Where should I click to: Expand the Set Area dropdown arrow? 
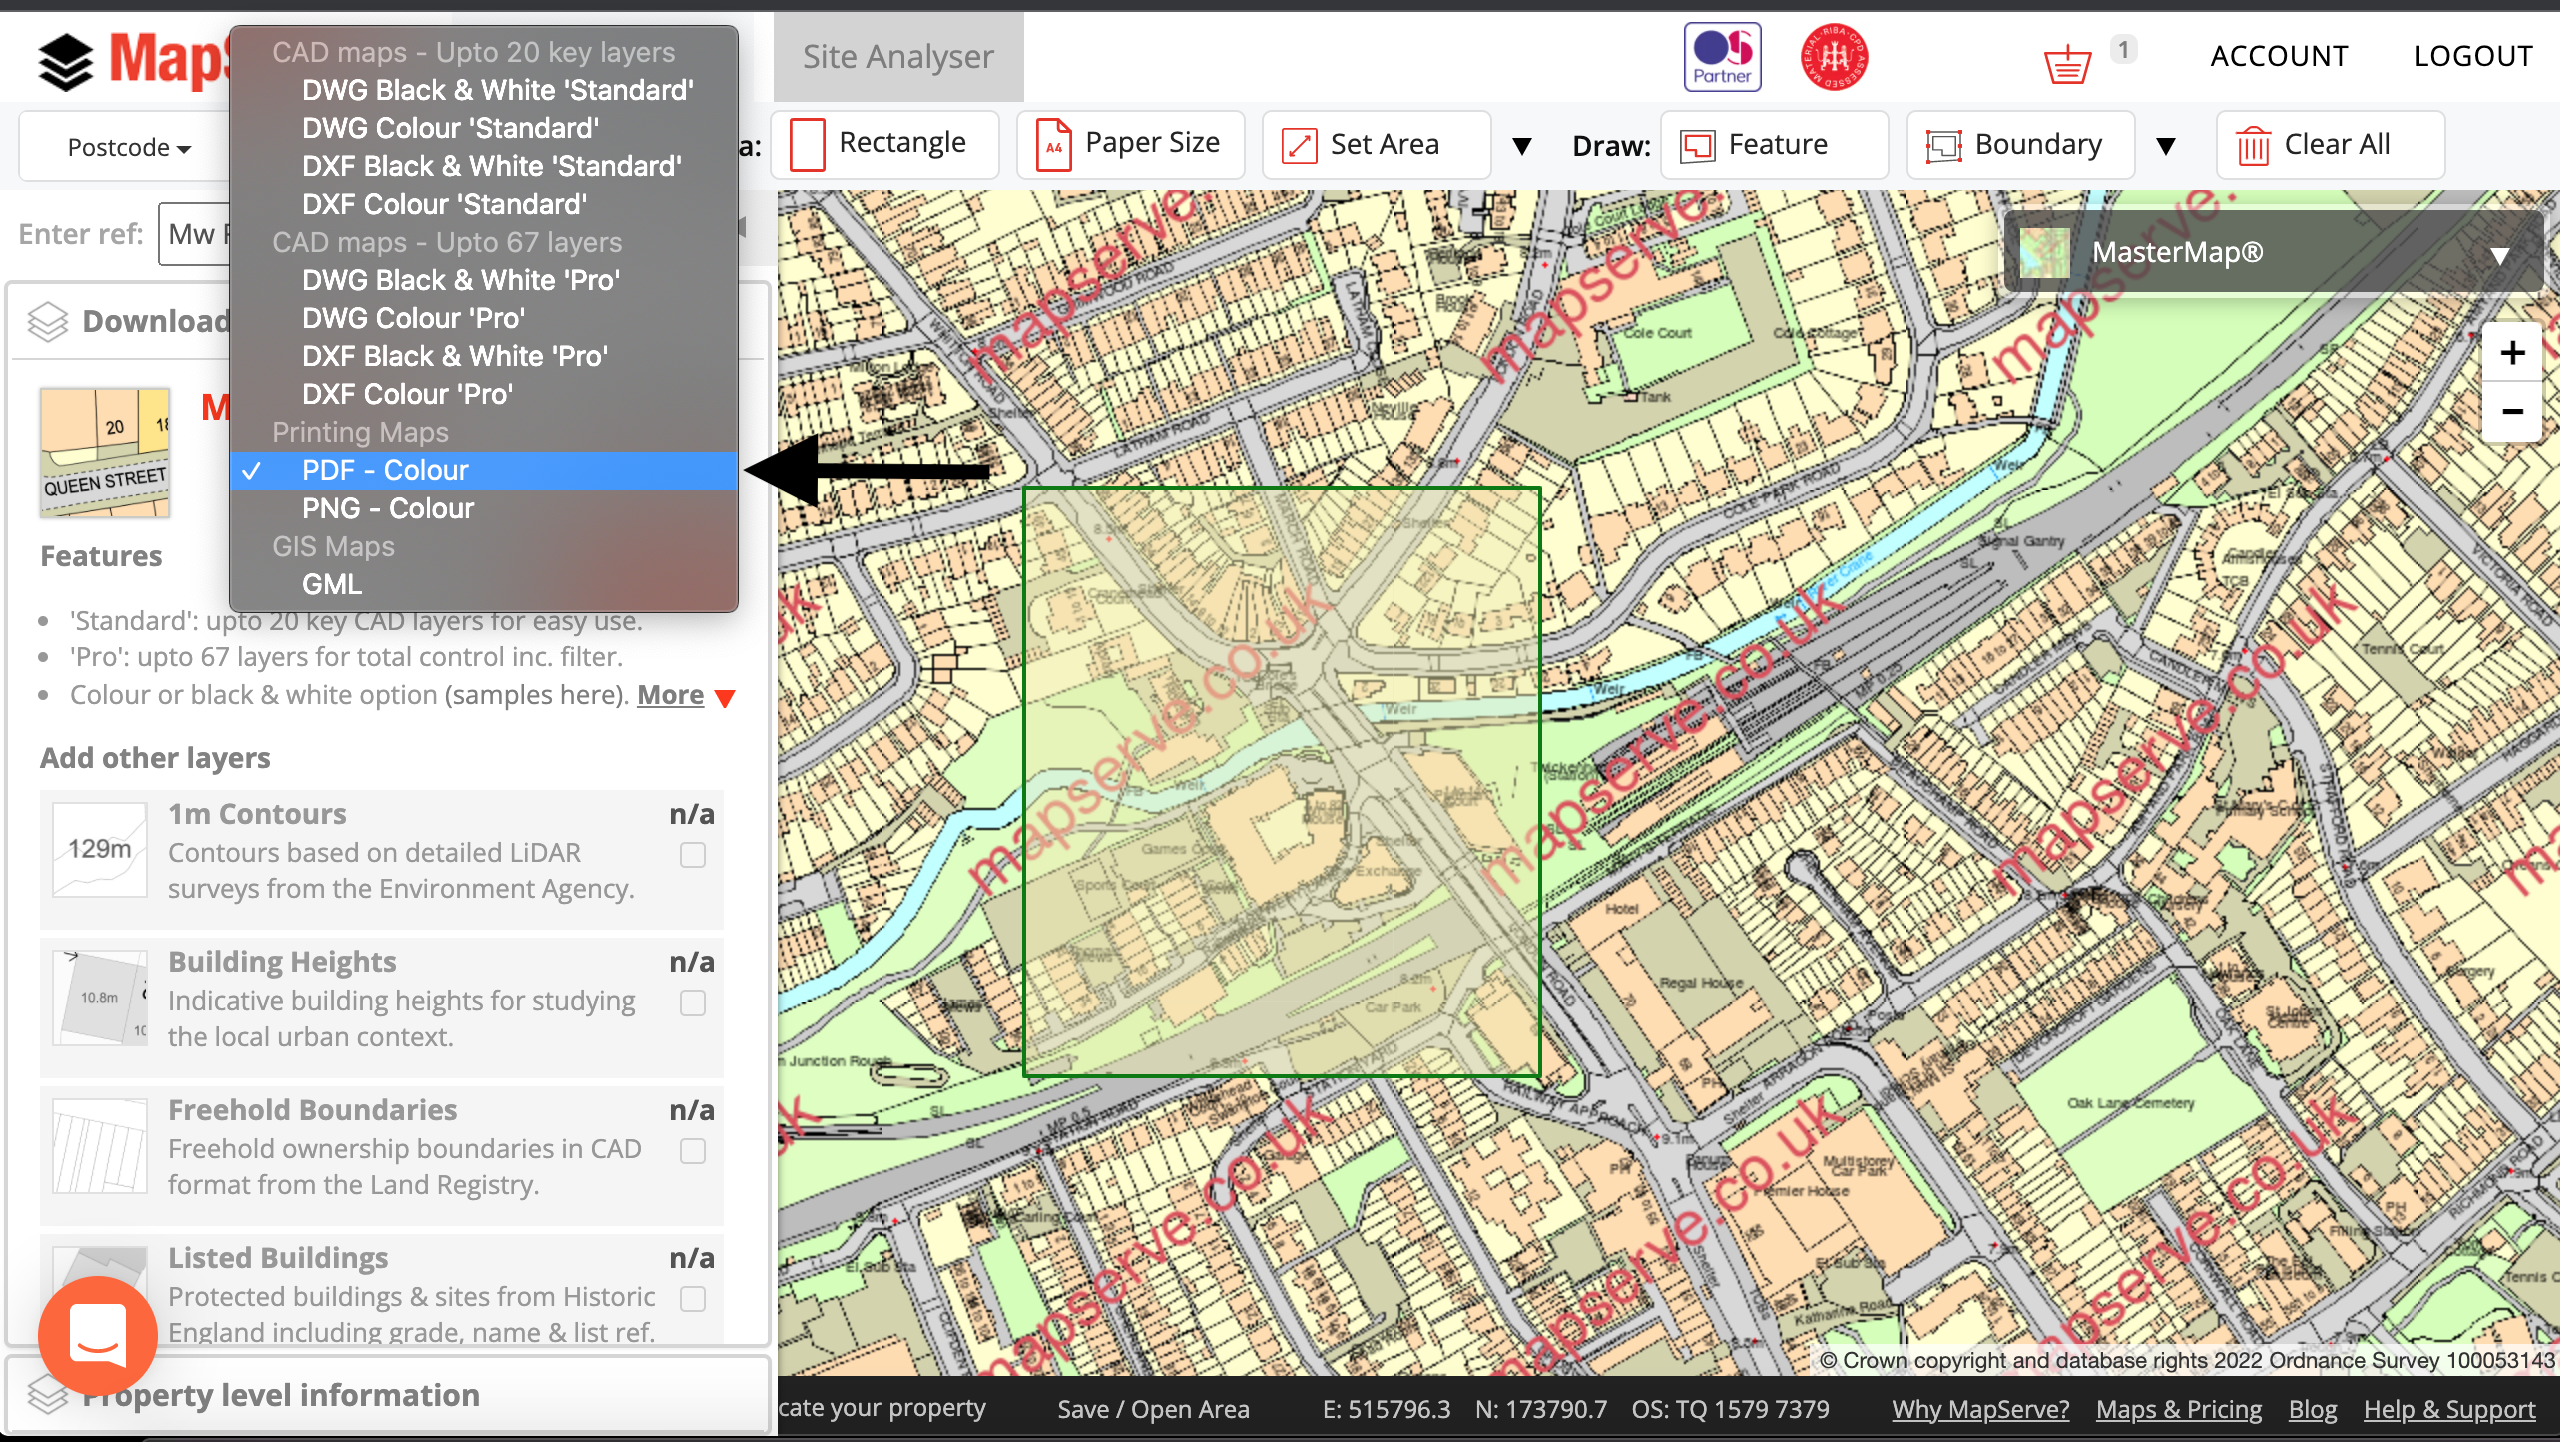1522,147
